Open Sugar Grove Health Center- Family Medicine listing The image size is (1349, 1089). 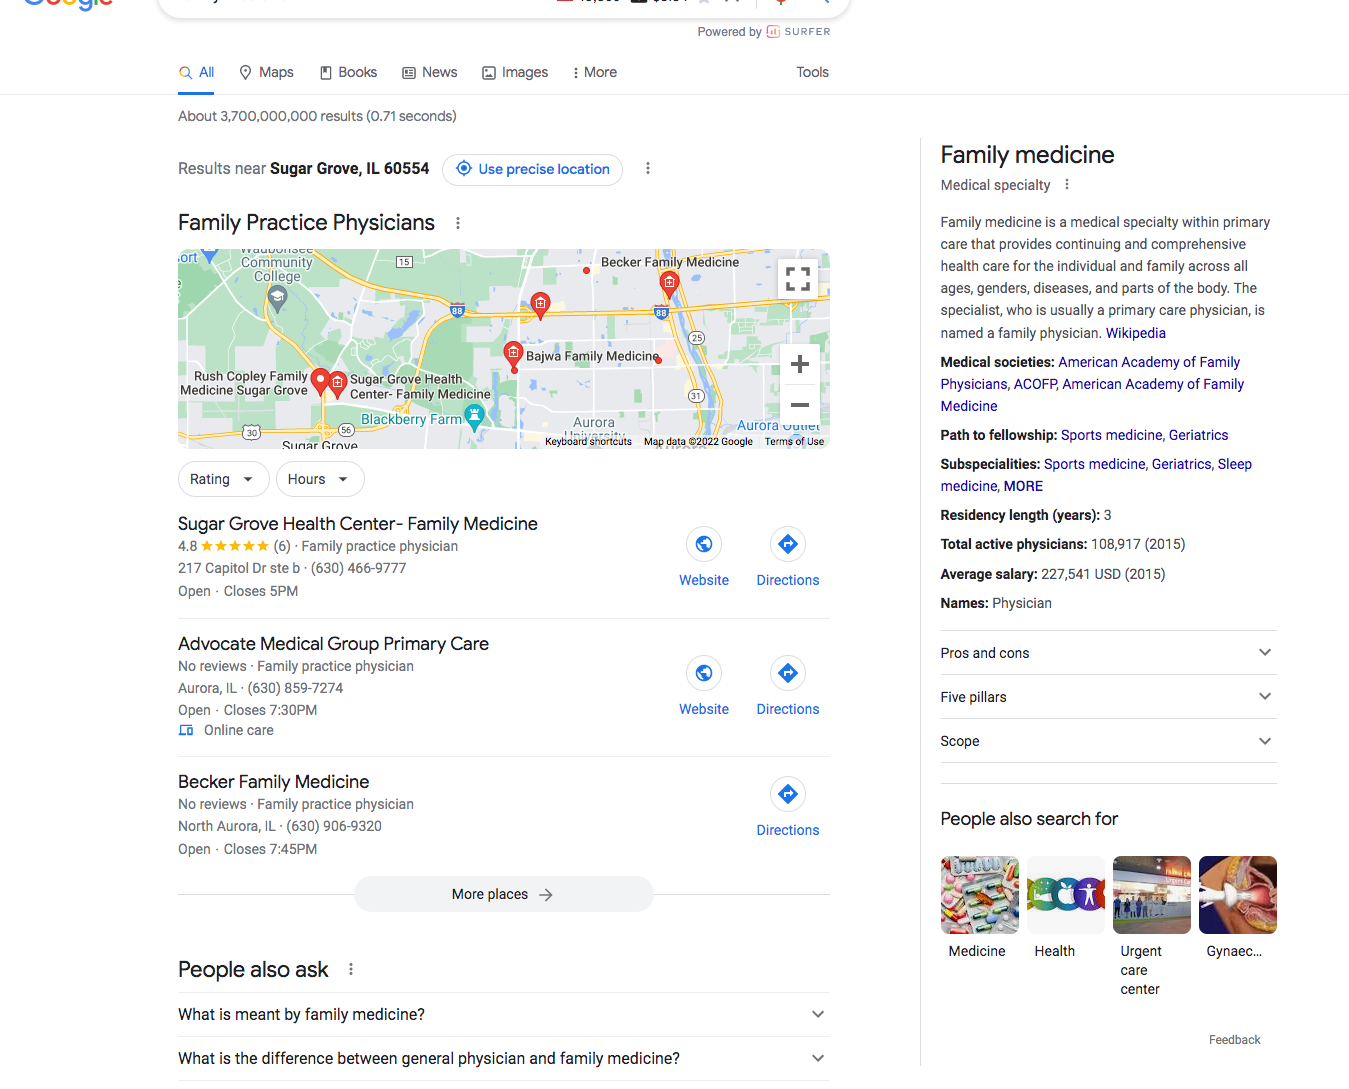click(x=358, y=524)
